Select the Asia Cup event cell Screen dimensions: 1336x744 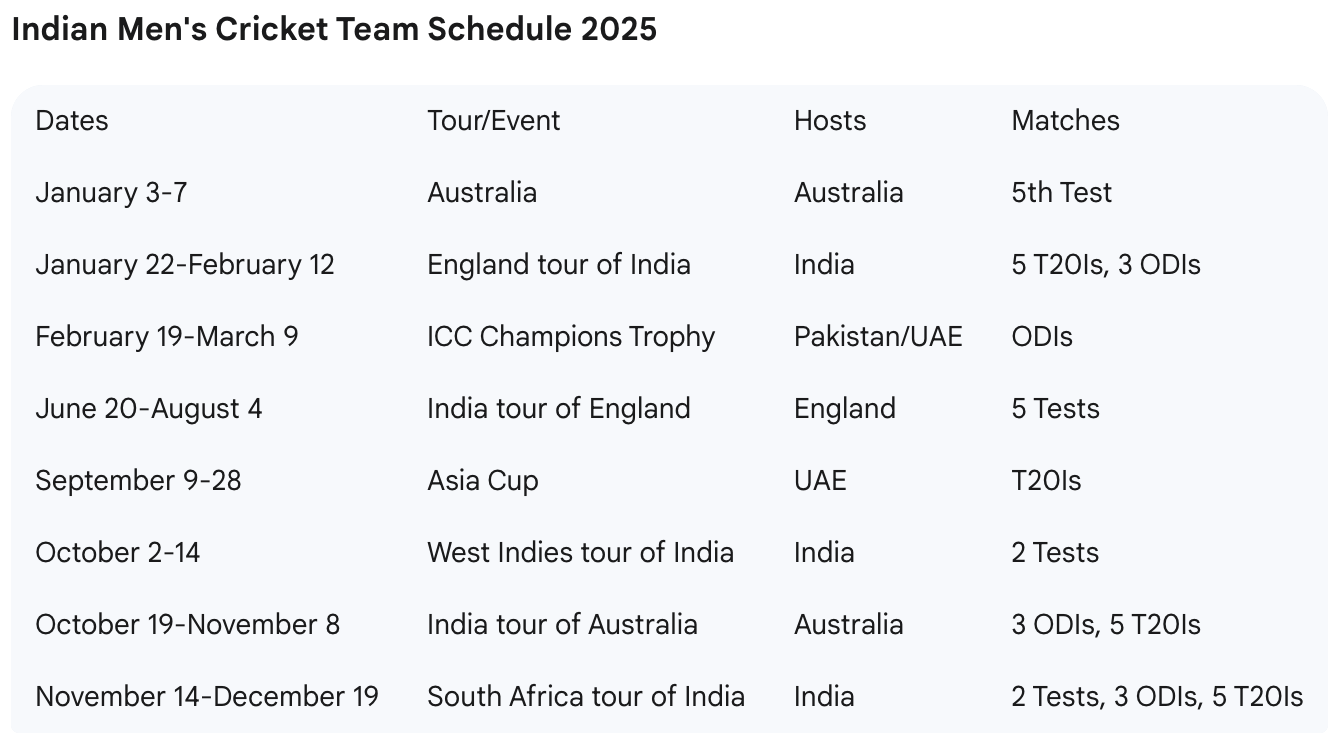(x=483, y=481)
